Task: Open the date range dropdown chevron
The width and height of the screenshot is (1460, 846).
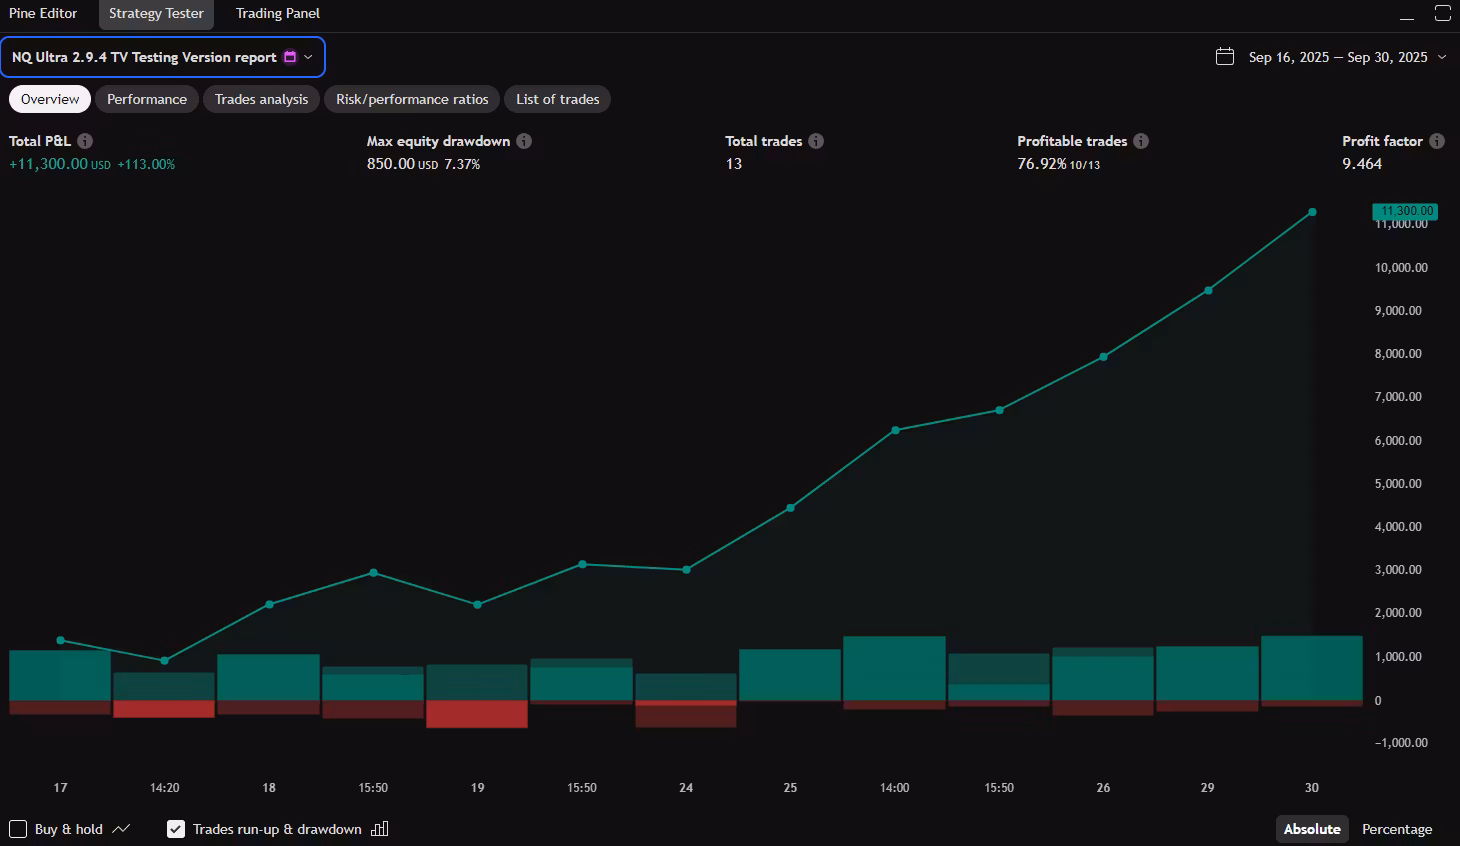Action: click(x=1441, y=57)
